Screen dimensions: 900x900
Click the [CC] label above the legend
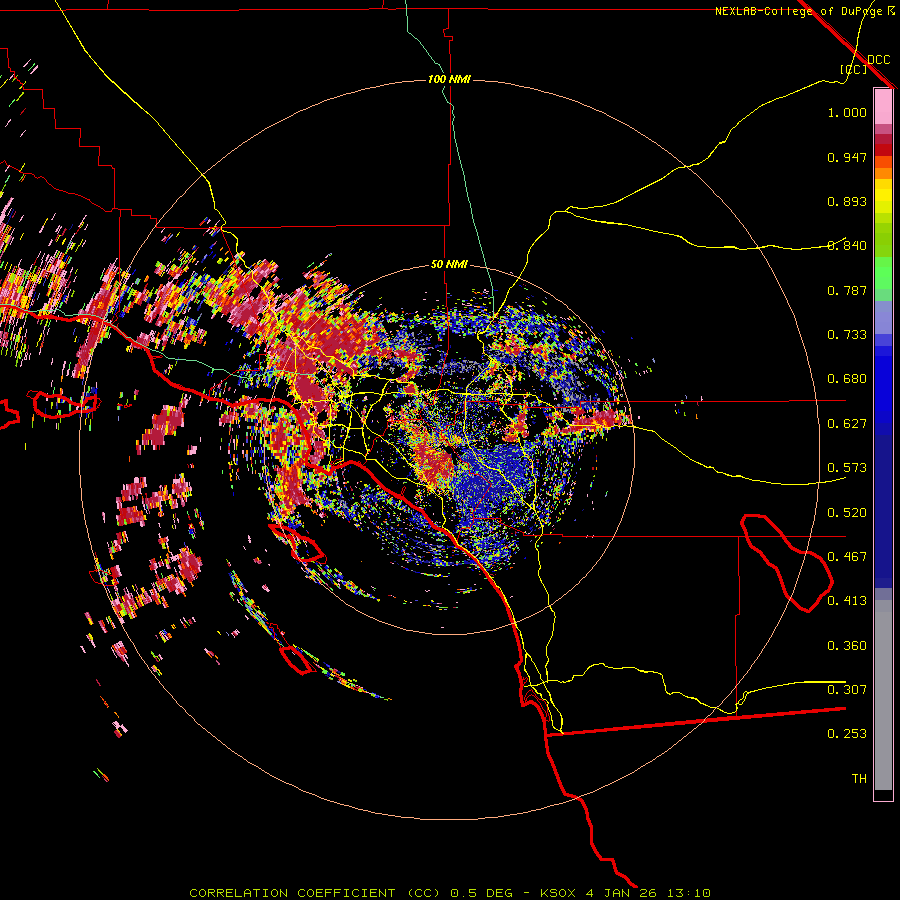click(x=854, y=69)
